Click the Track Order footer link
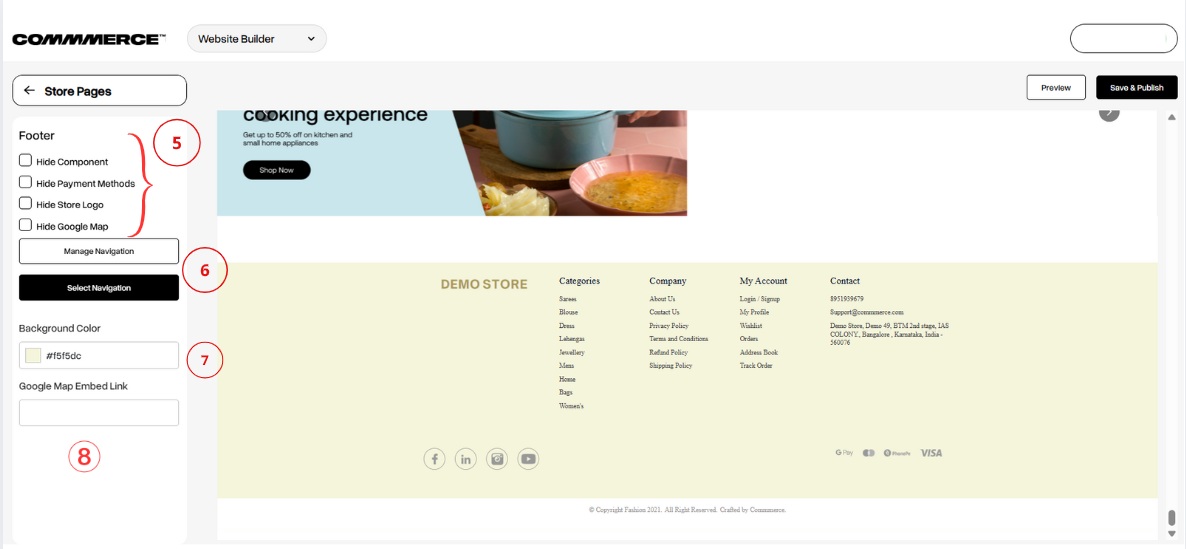 [x=757, y=366]
